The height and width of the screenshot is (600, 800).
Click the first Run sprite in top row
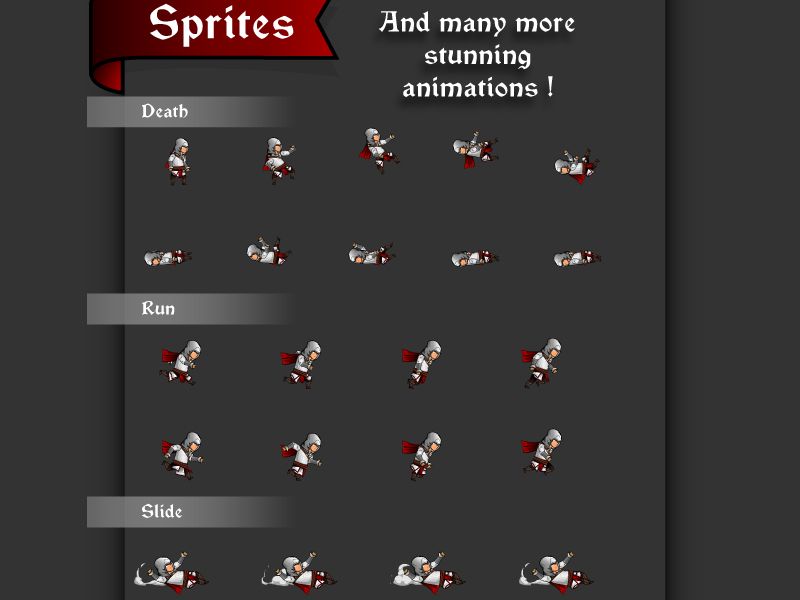coord(181,363)
